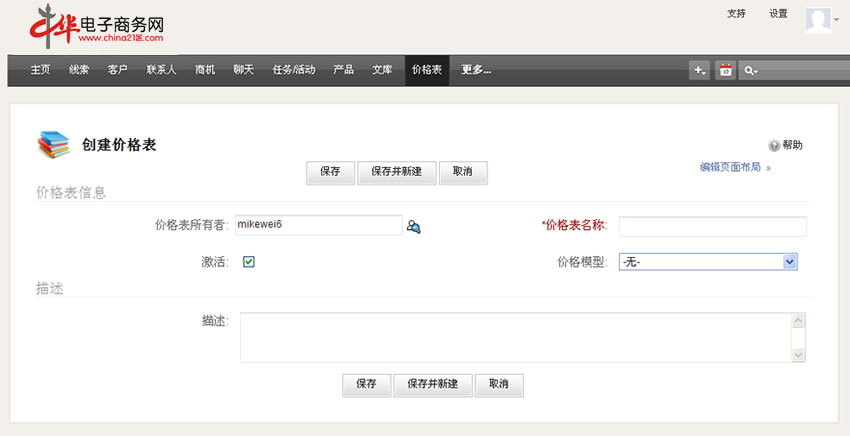Click the owner lookup icon beside mikewei6
Screen dimensions: 850x436
coord(414,227)
